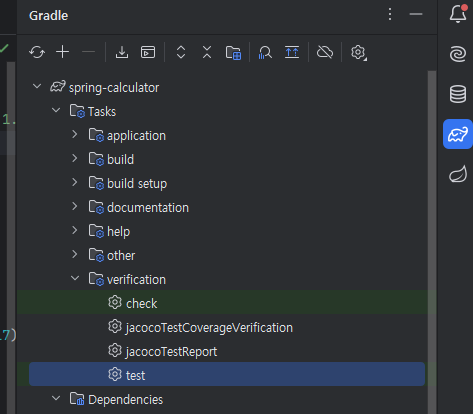Sync all Gradle projects with the reload icon

point(37,52)
